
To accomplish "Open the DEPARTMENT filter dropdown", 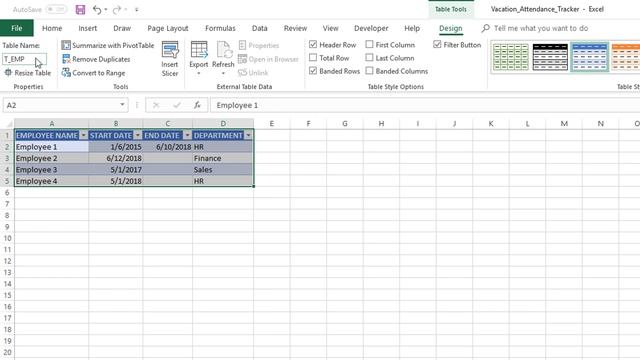I will pos(248,136).
